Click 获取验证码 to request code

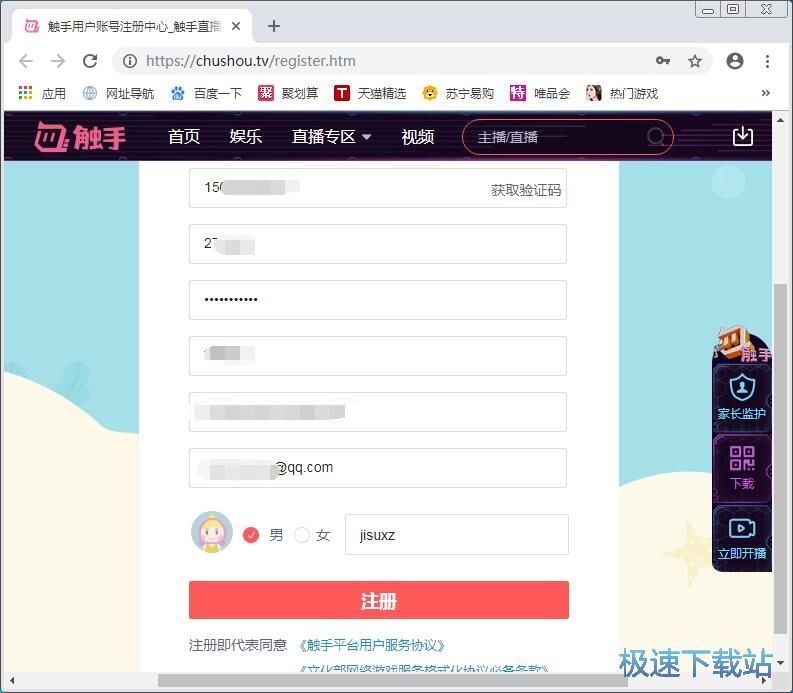point(526,190)
